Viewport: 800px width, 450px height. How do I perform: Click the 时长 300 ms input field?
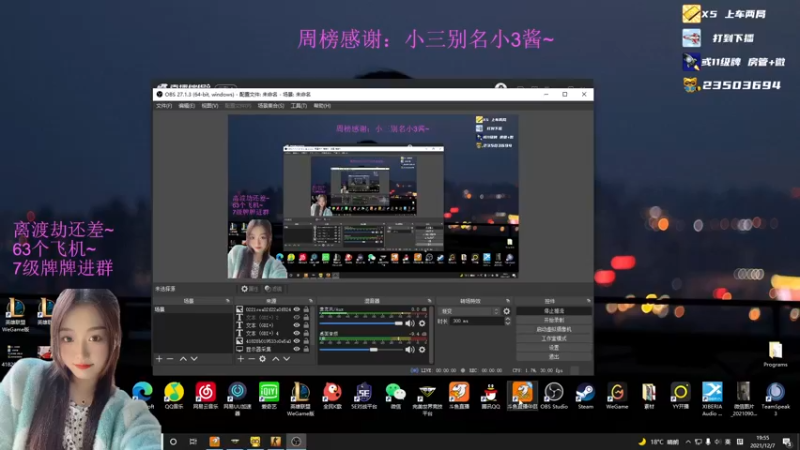click(x=476, y=321)
